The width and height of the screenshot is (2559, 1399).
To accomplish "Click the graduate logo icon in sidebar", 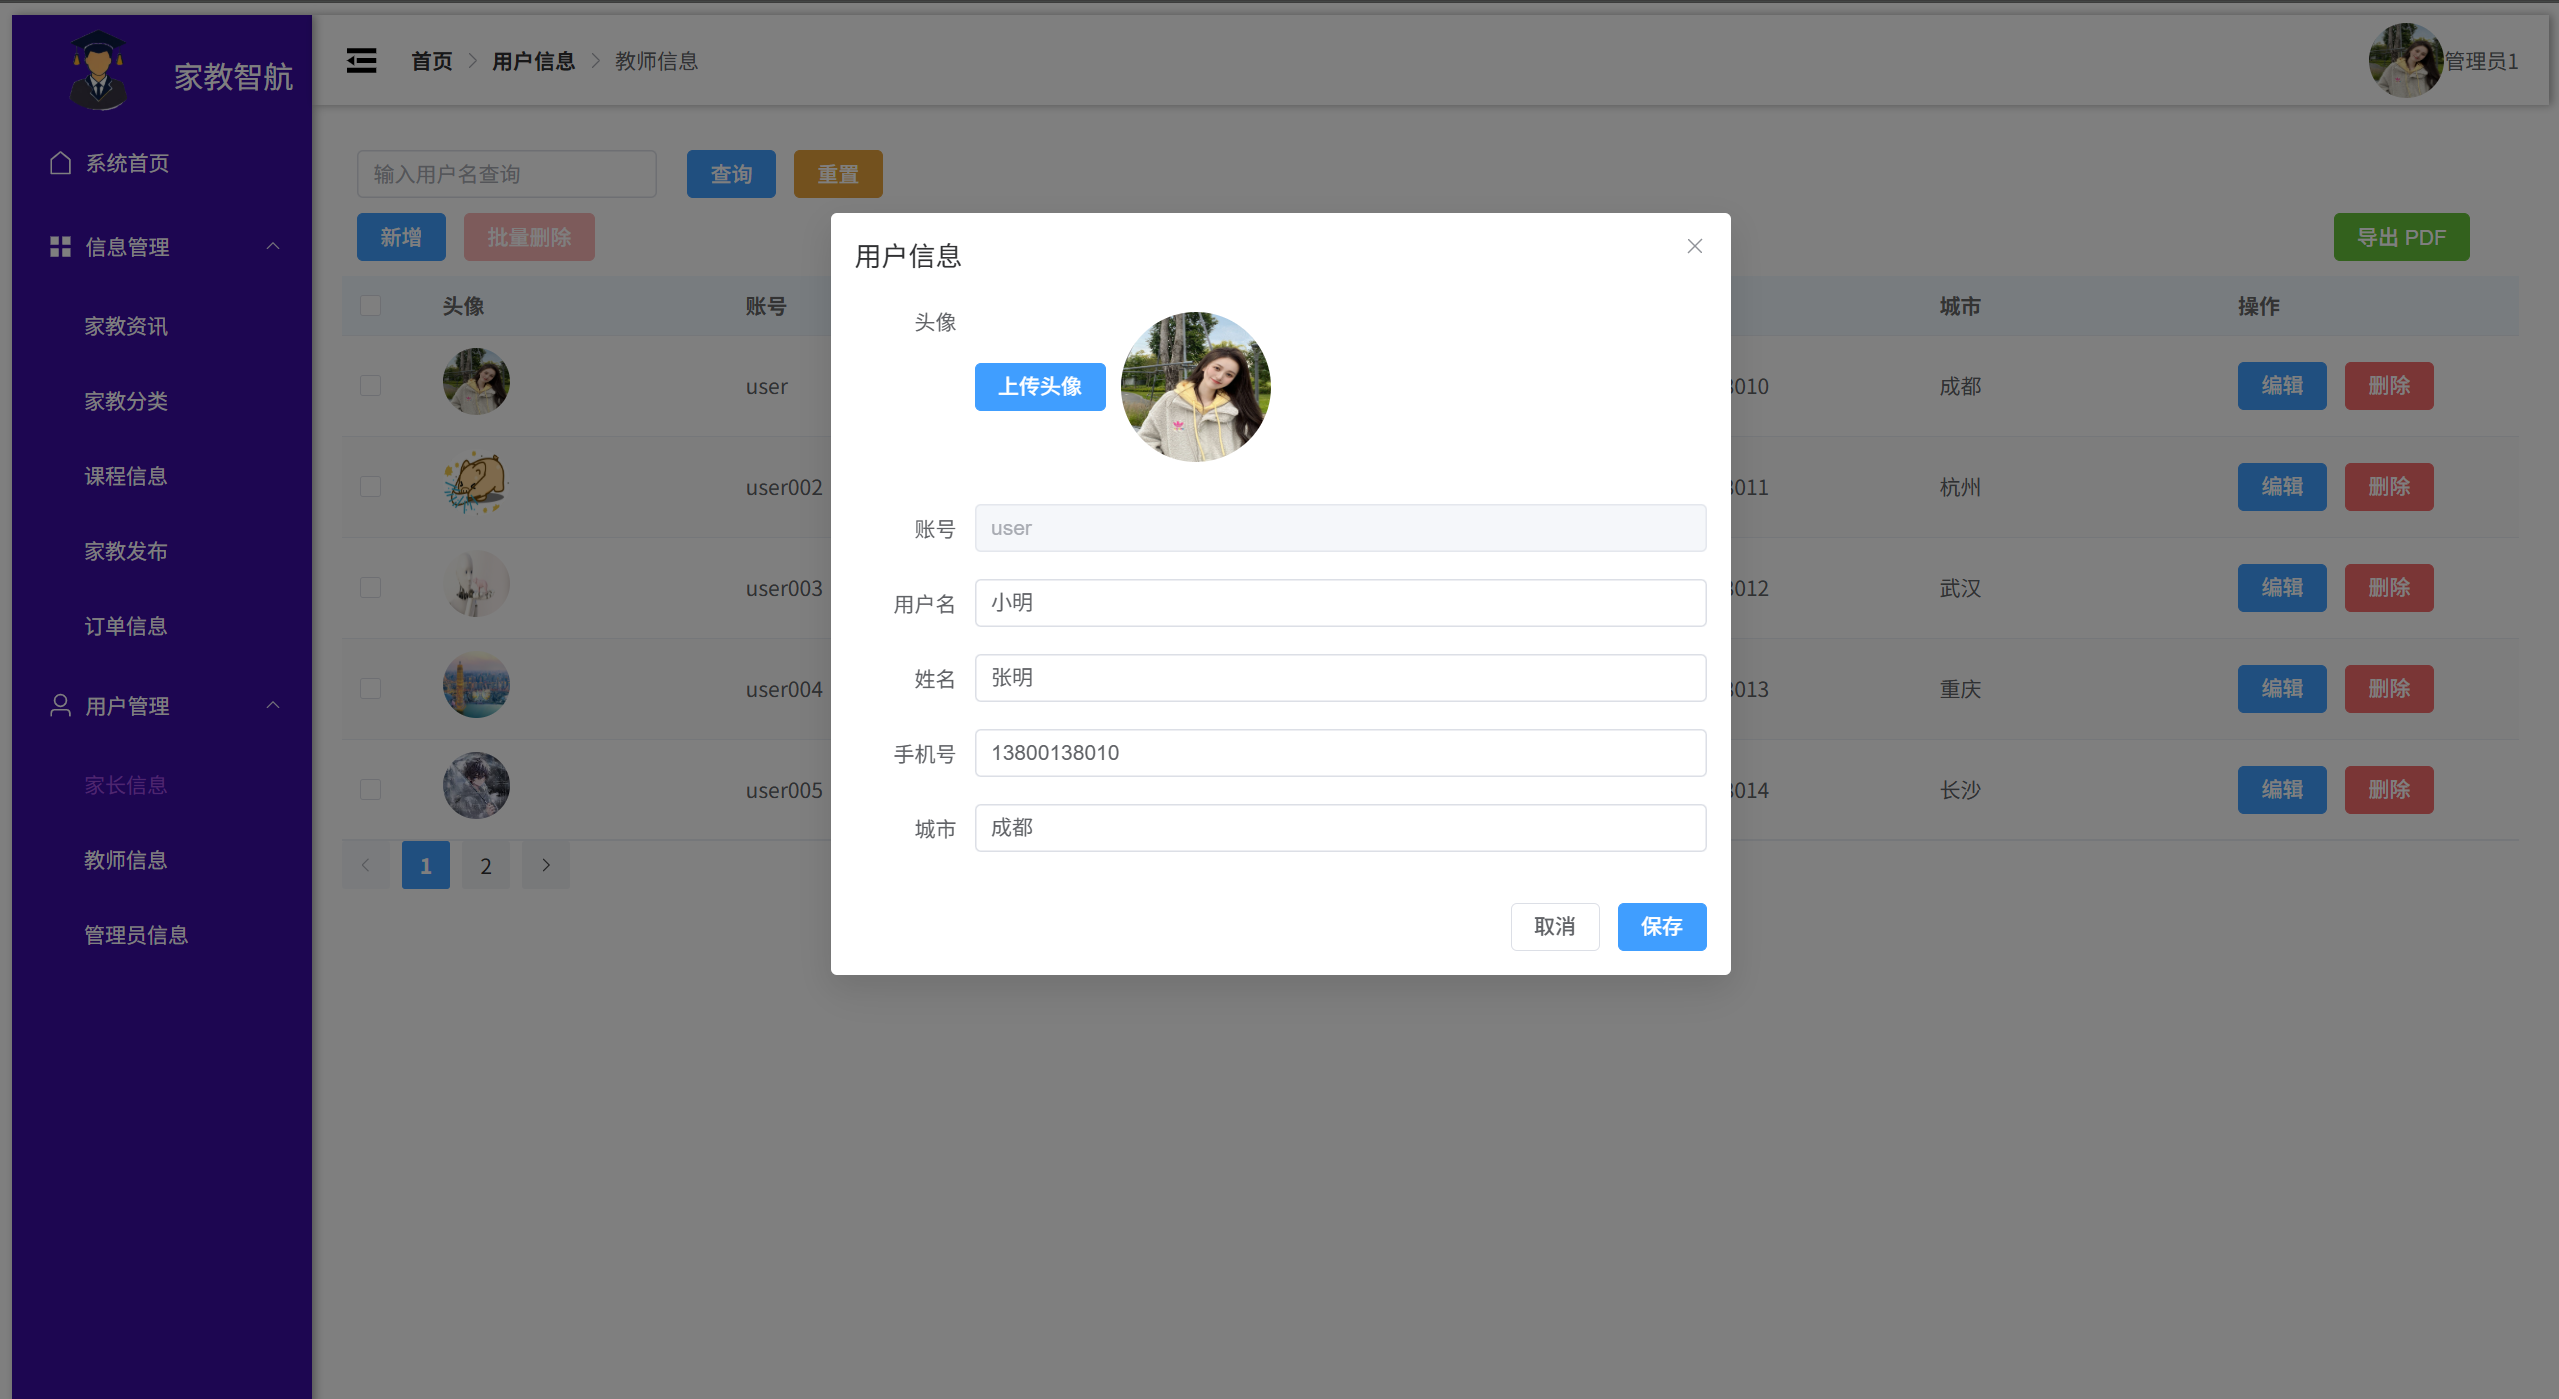I will tap(98, 70).
